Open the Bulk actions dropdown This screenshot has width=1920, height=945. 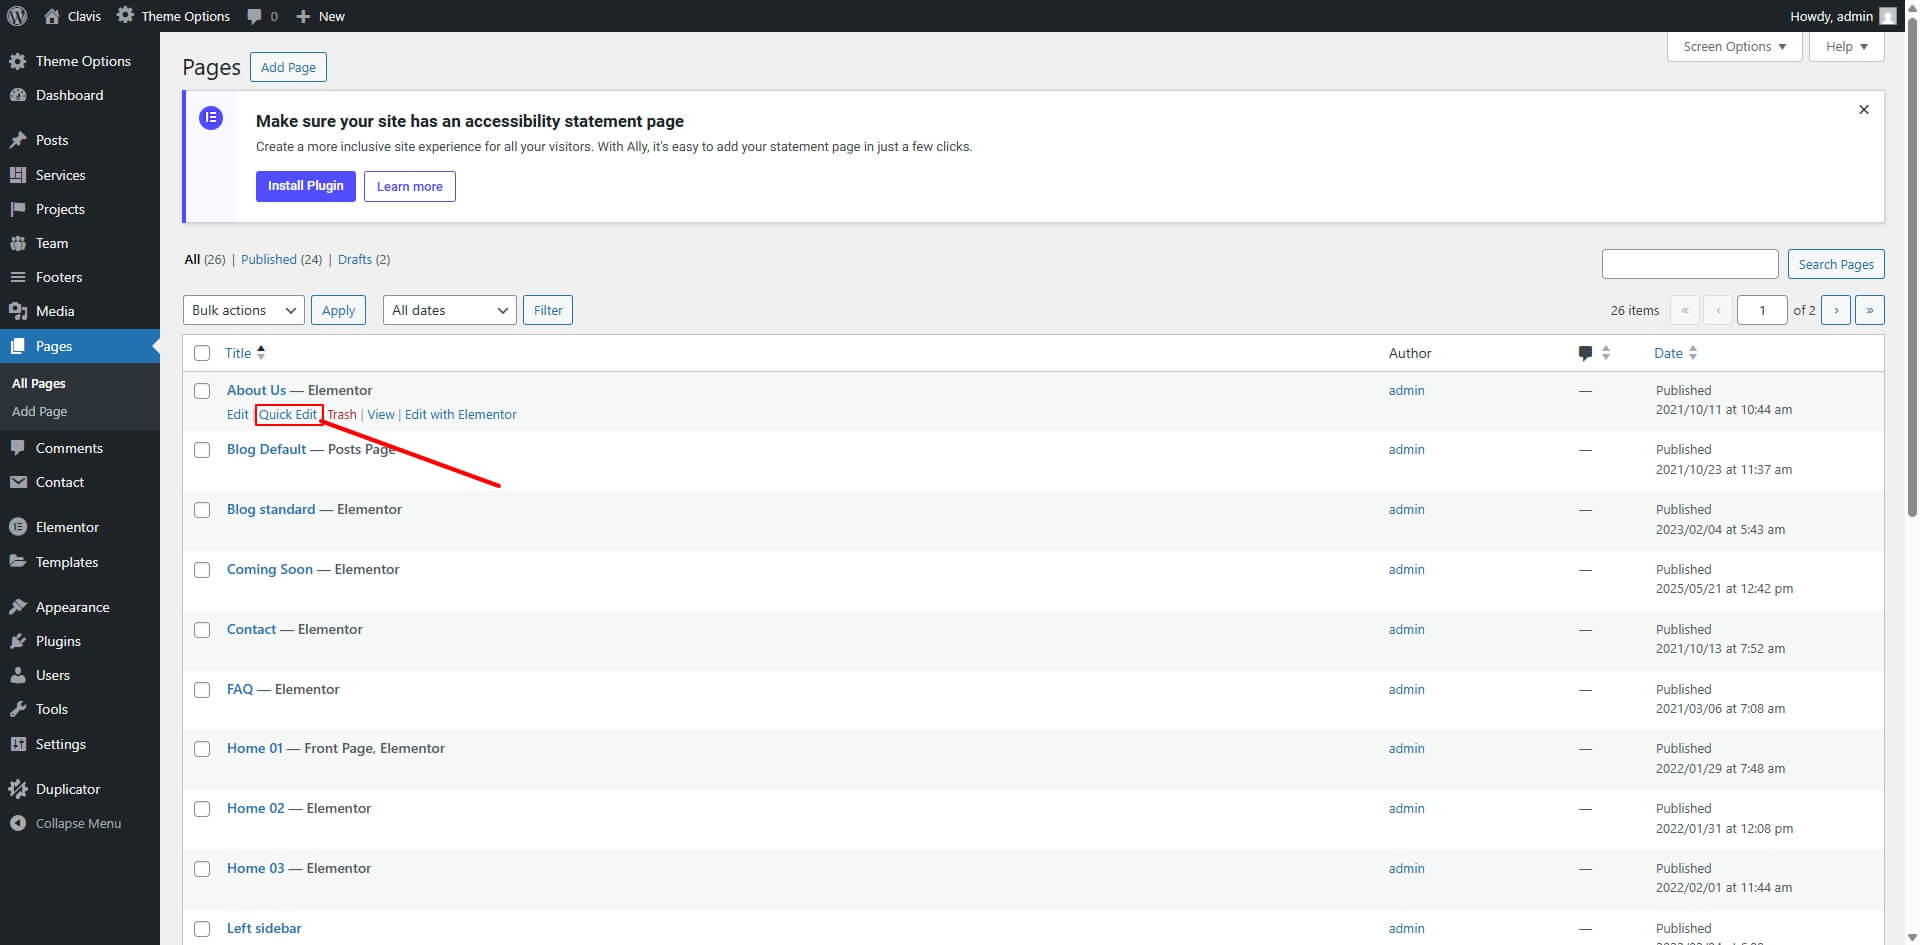coord(244,310)
